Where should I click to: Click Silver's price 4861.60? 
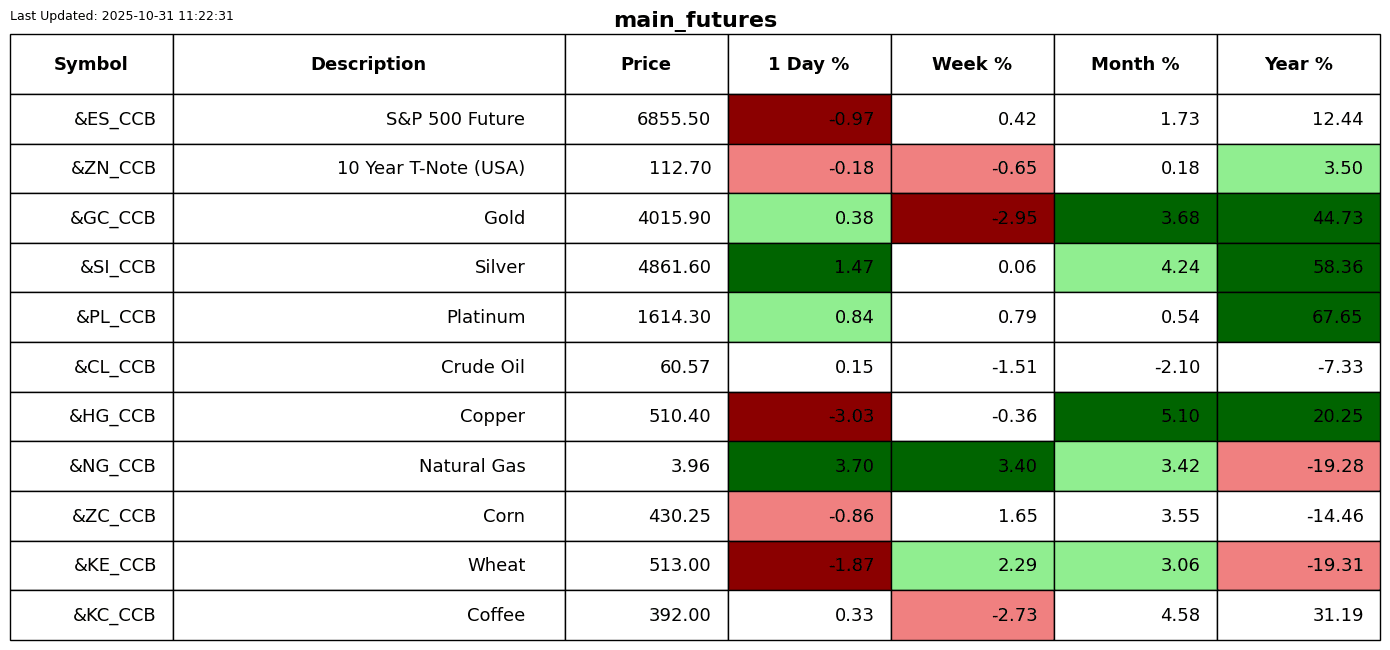coord(674,268)
